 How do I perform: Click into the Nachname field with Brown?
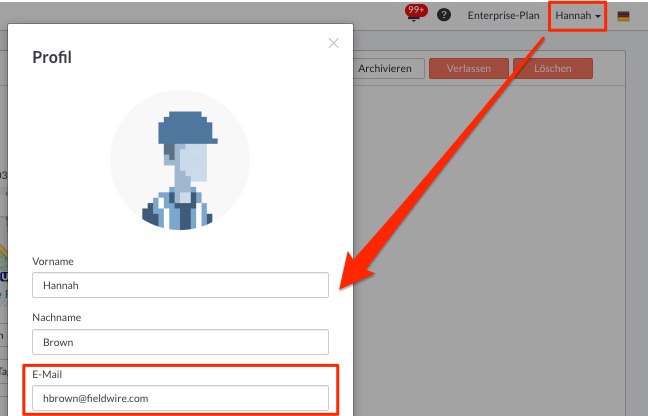coord(180,342)
